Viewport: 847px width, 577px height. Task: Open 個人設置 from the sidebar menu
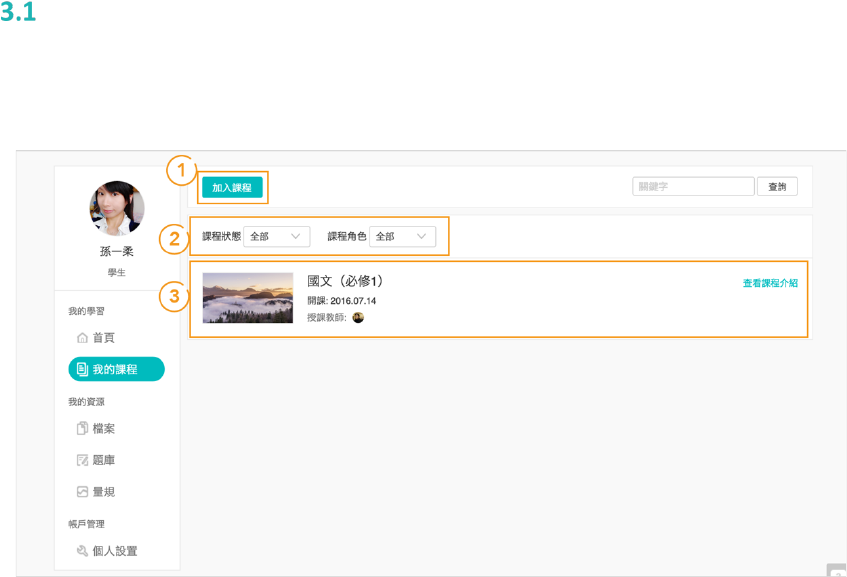tap(115, 551)
